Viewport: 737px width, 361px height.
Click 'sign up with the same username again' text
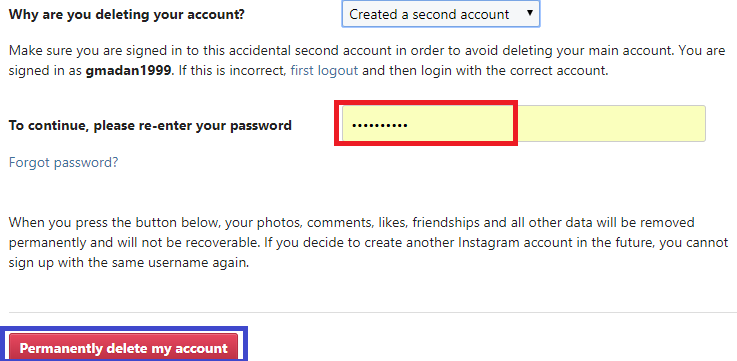pyautogui.click(x=128, y=263)
